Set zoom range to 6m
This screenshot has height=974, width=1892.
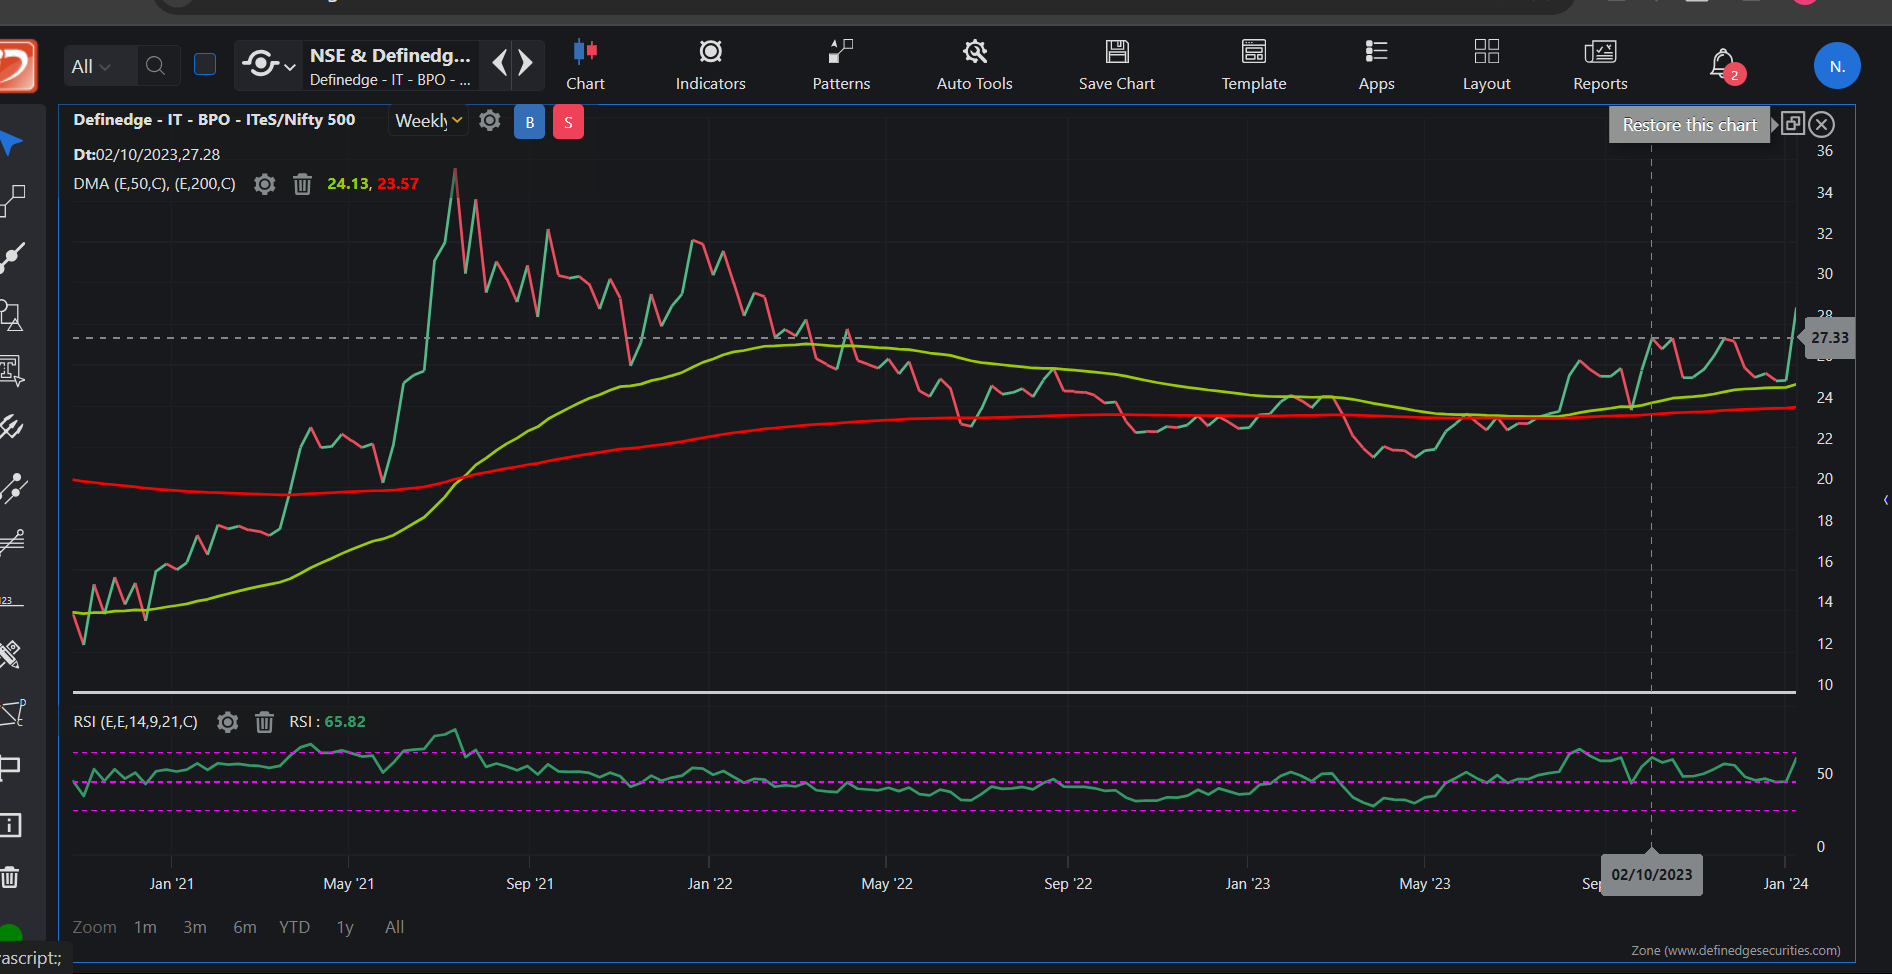(x=245, y=927)
